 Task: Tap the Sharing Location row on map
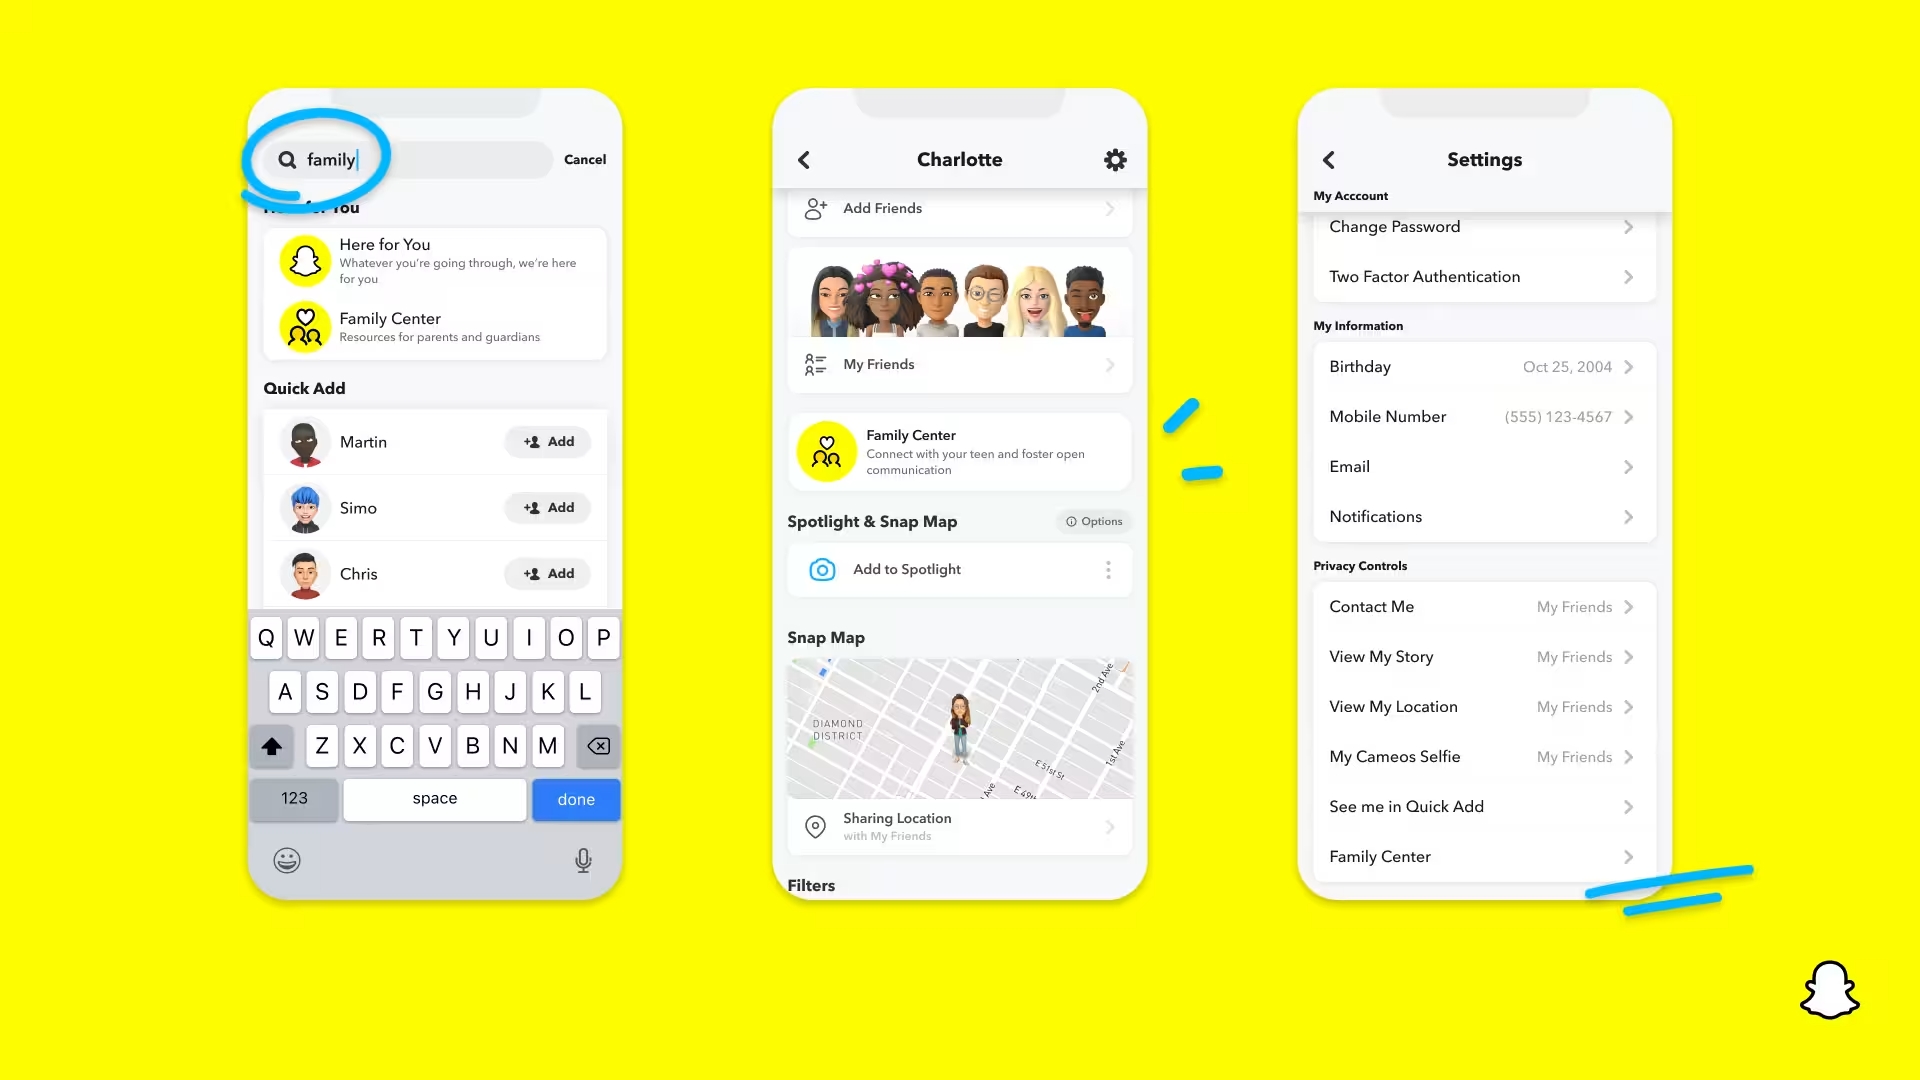point(959,827)
